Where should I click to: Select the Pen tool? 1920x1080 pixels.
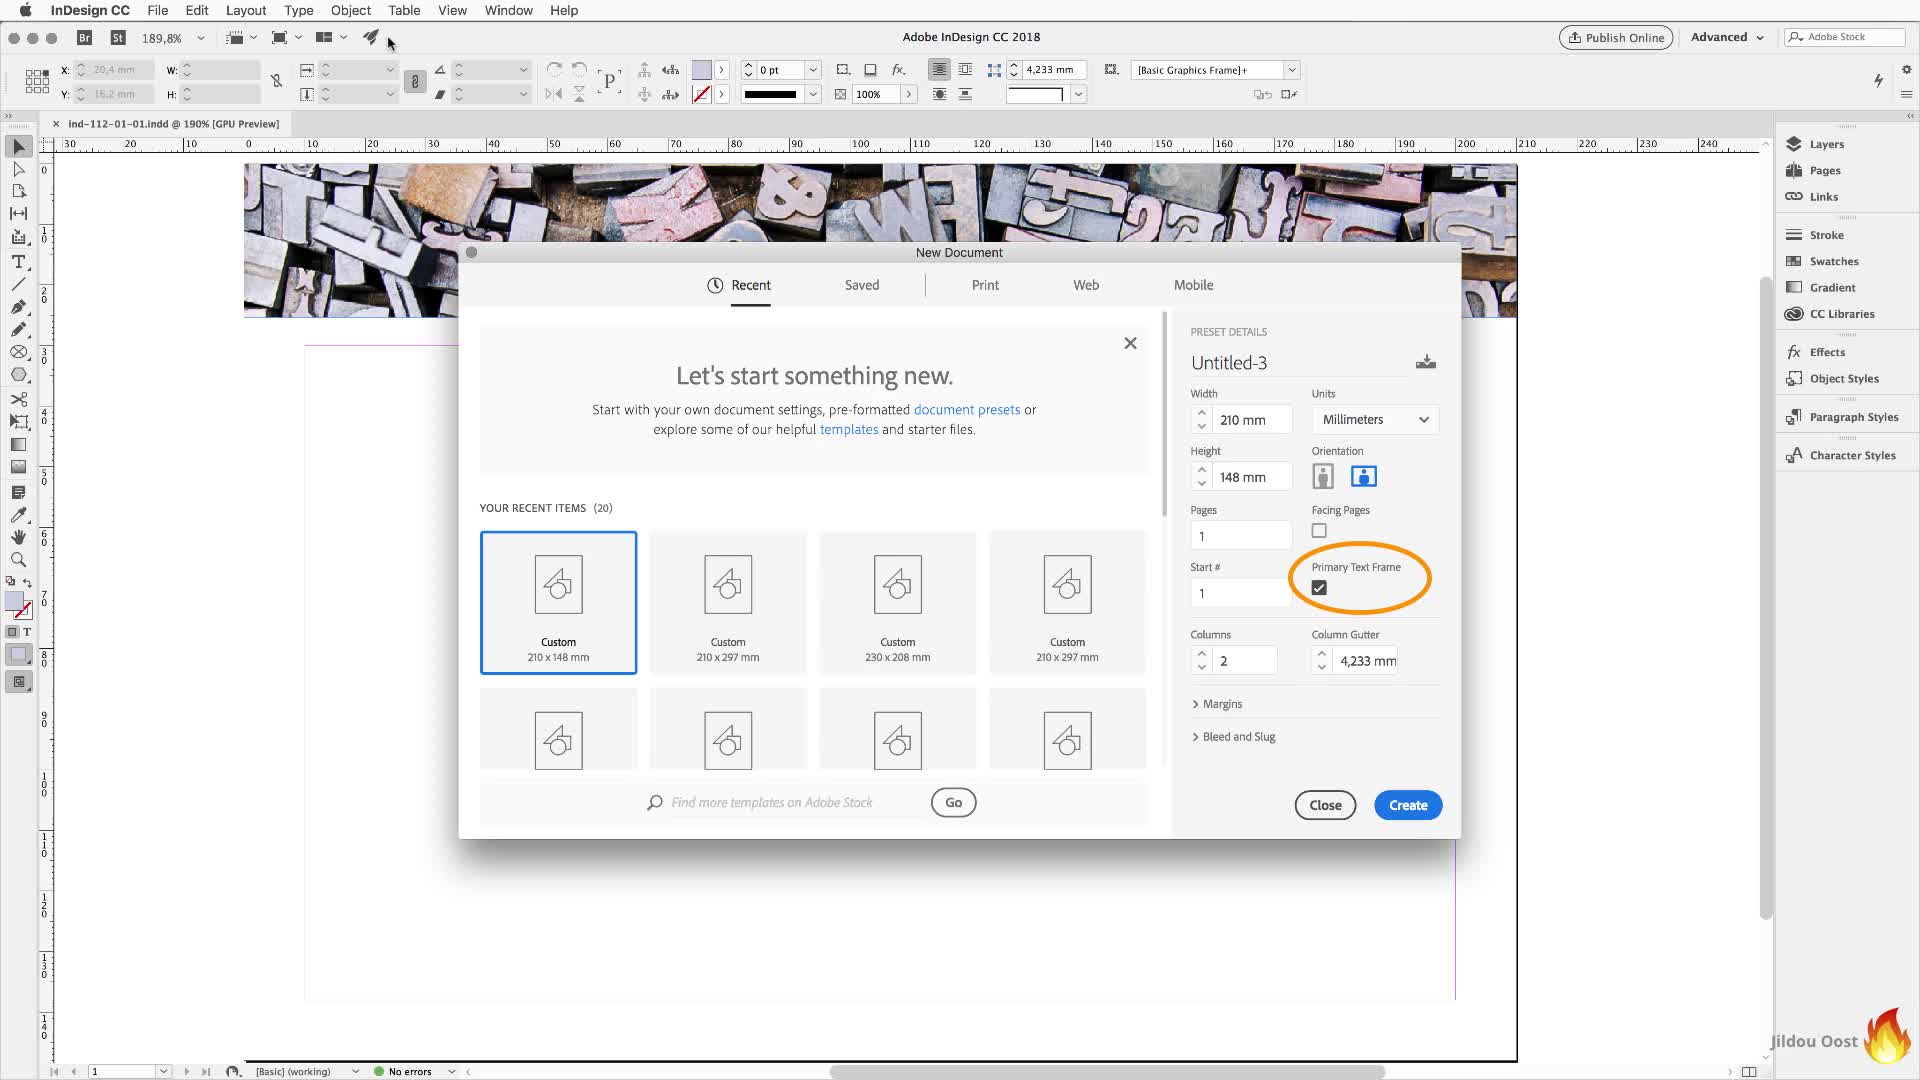pyautogui.click(x=18, y=307)
